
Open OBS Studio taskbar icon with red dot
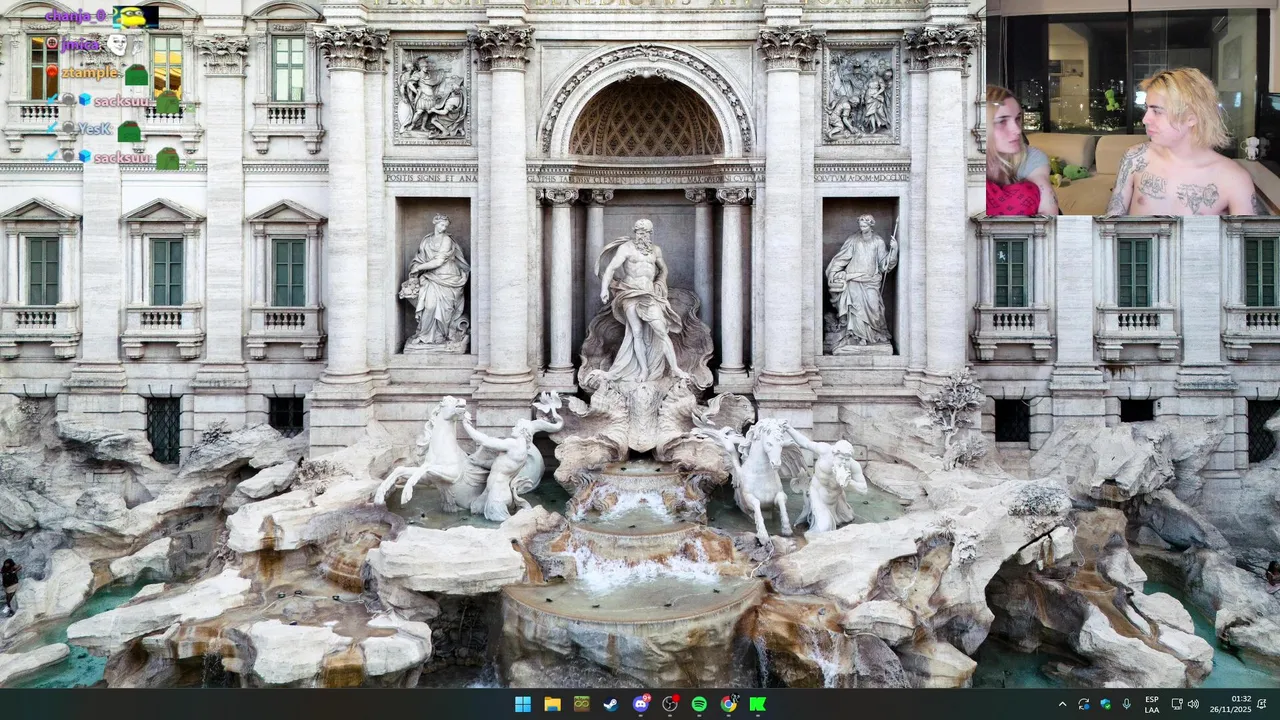click(670, 704)
